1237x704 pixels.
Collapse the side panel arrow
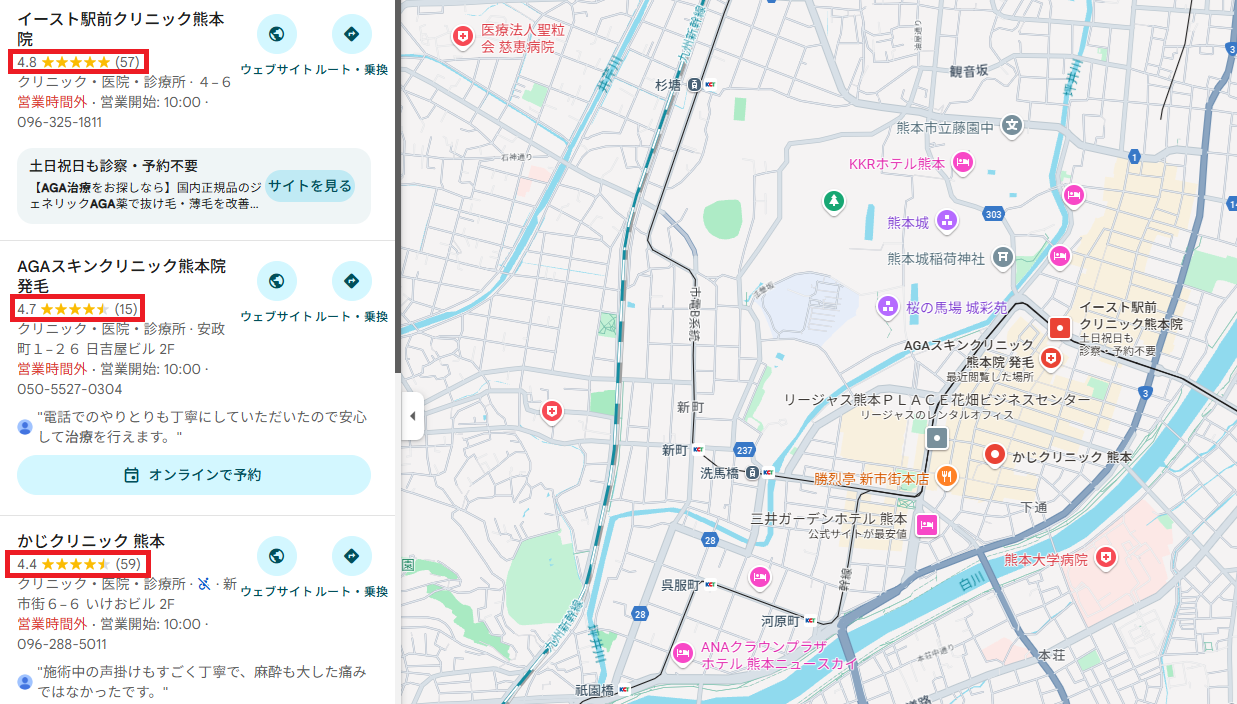(x=412, y=416)
